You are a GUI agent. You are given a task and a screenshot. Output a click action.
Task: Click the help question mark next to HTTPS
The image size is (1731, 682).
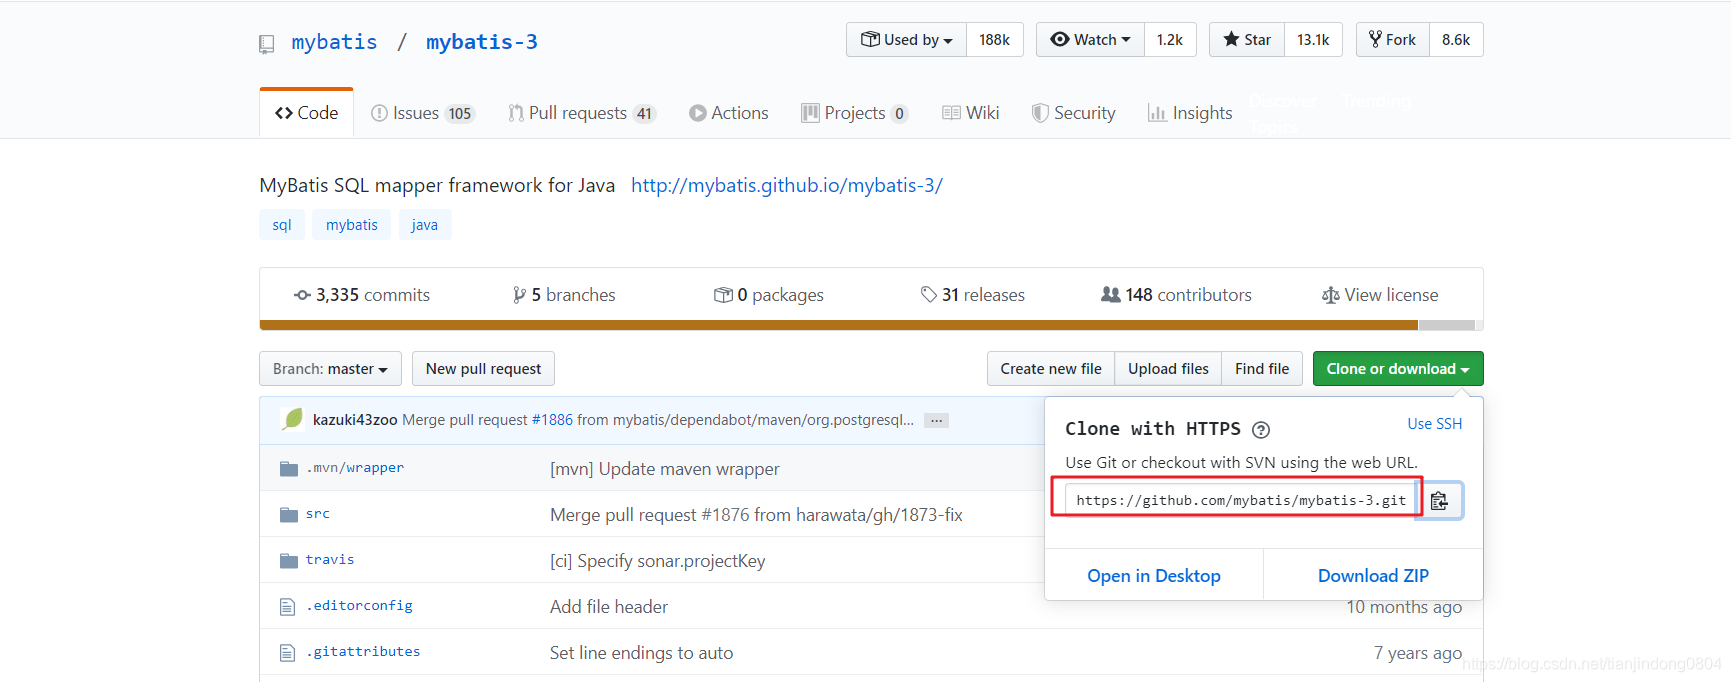coord(1261,430)
